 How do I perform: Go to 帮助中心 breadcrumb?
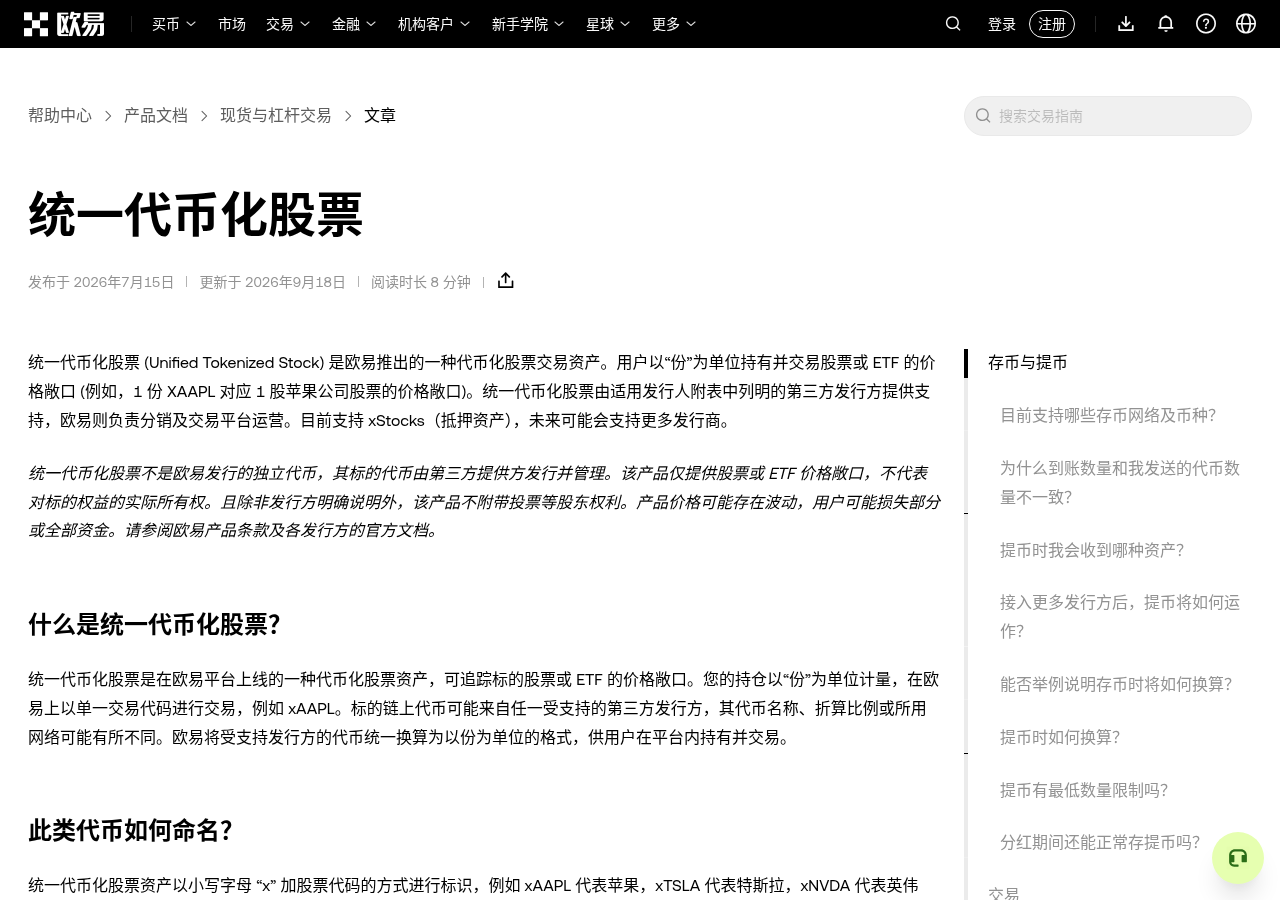[60, 115]
